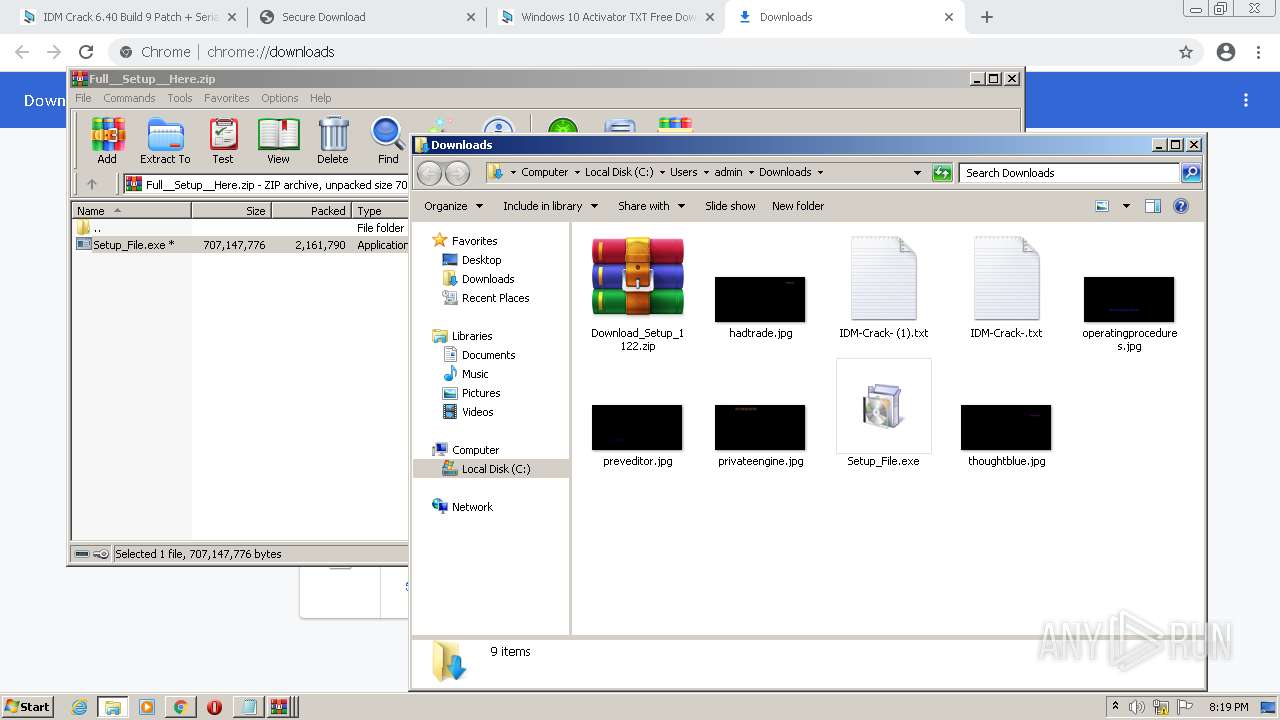Go up one level in WinRAR

coord(92,184)
